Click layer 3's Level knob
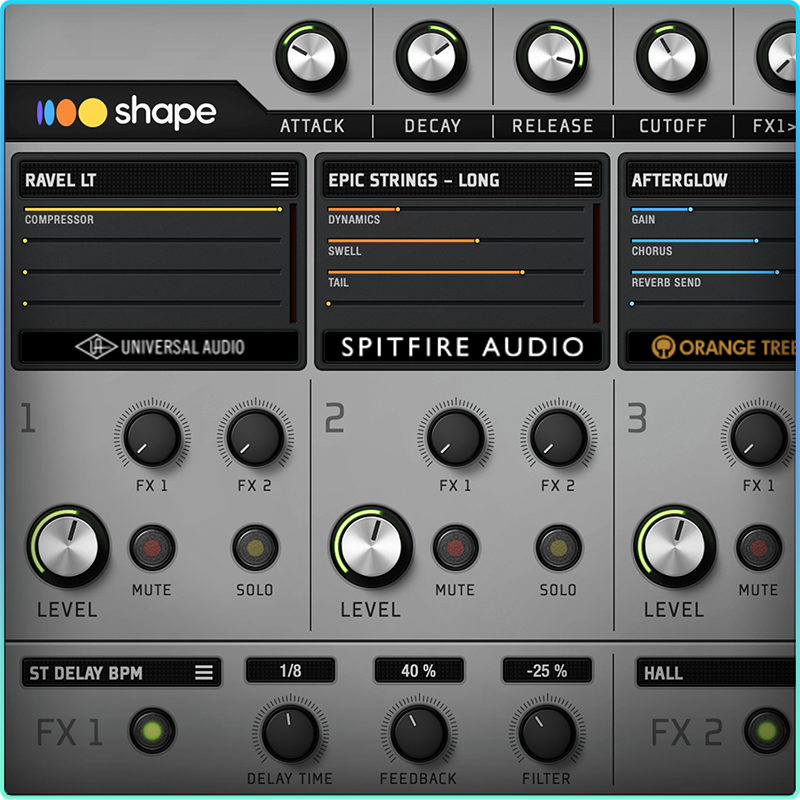This screenshot has width=800, height=800. [674, 546]
